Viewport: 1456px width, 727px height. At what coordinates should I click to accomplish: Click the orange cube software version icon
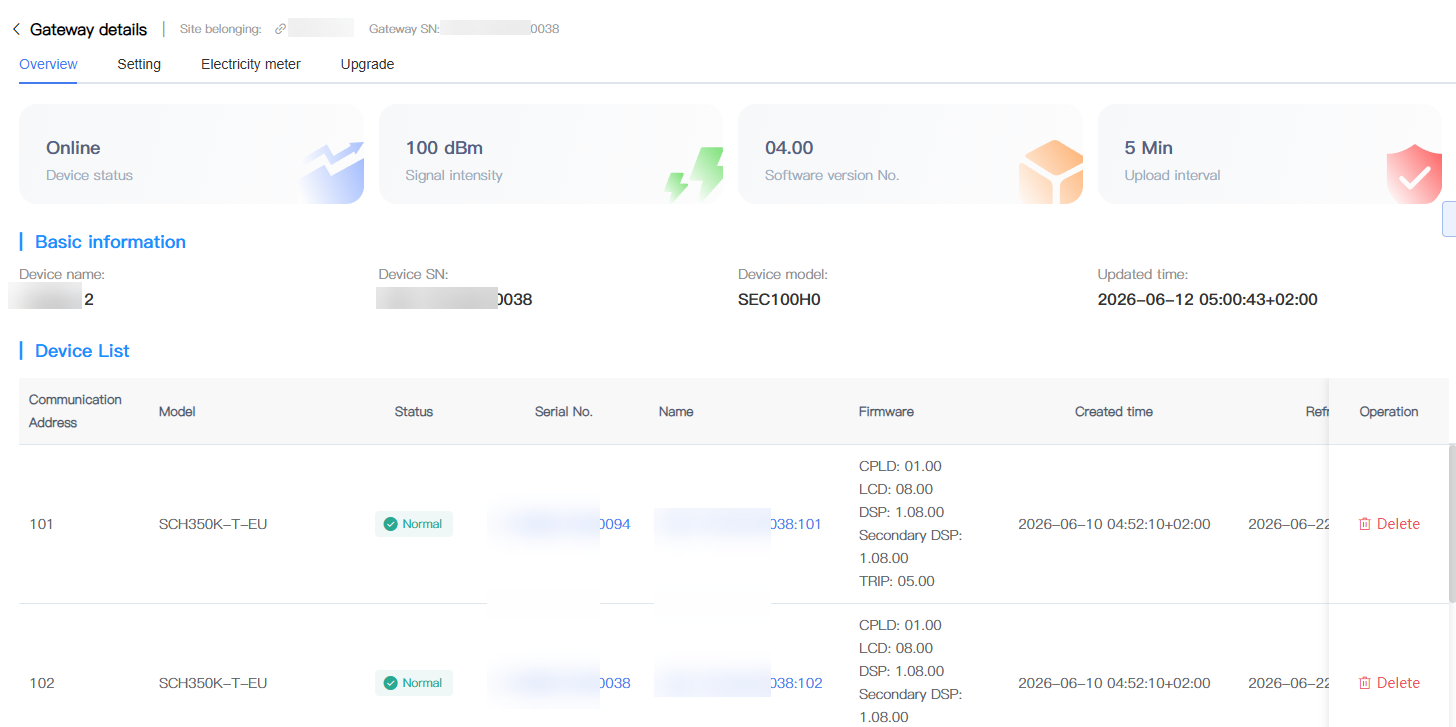tap(1051, 171)
